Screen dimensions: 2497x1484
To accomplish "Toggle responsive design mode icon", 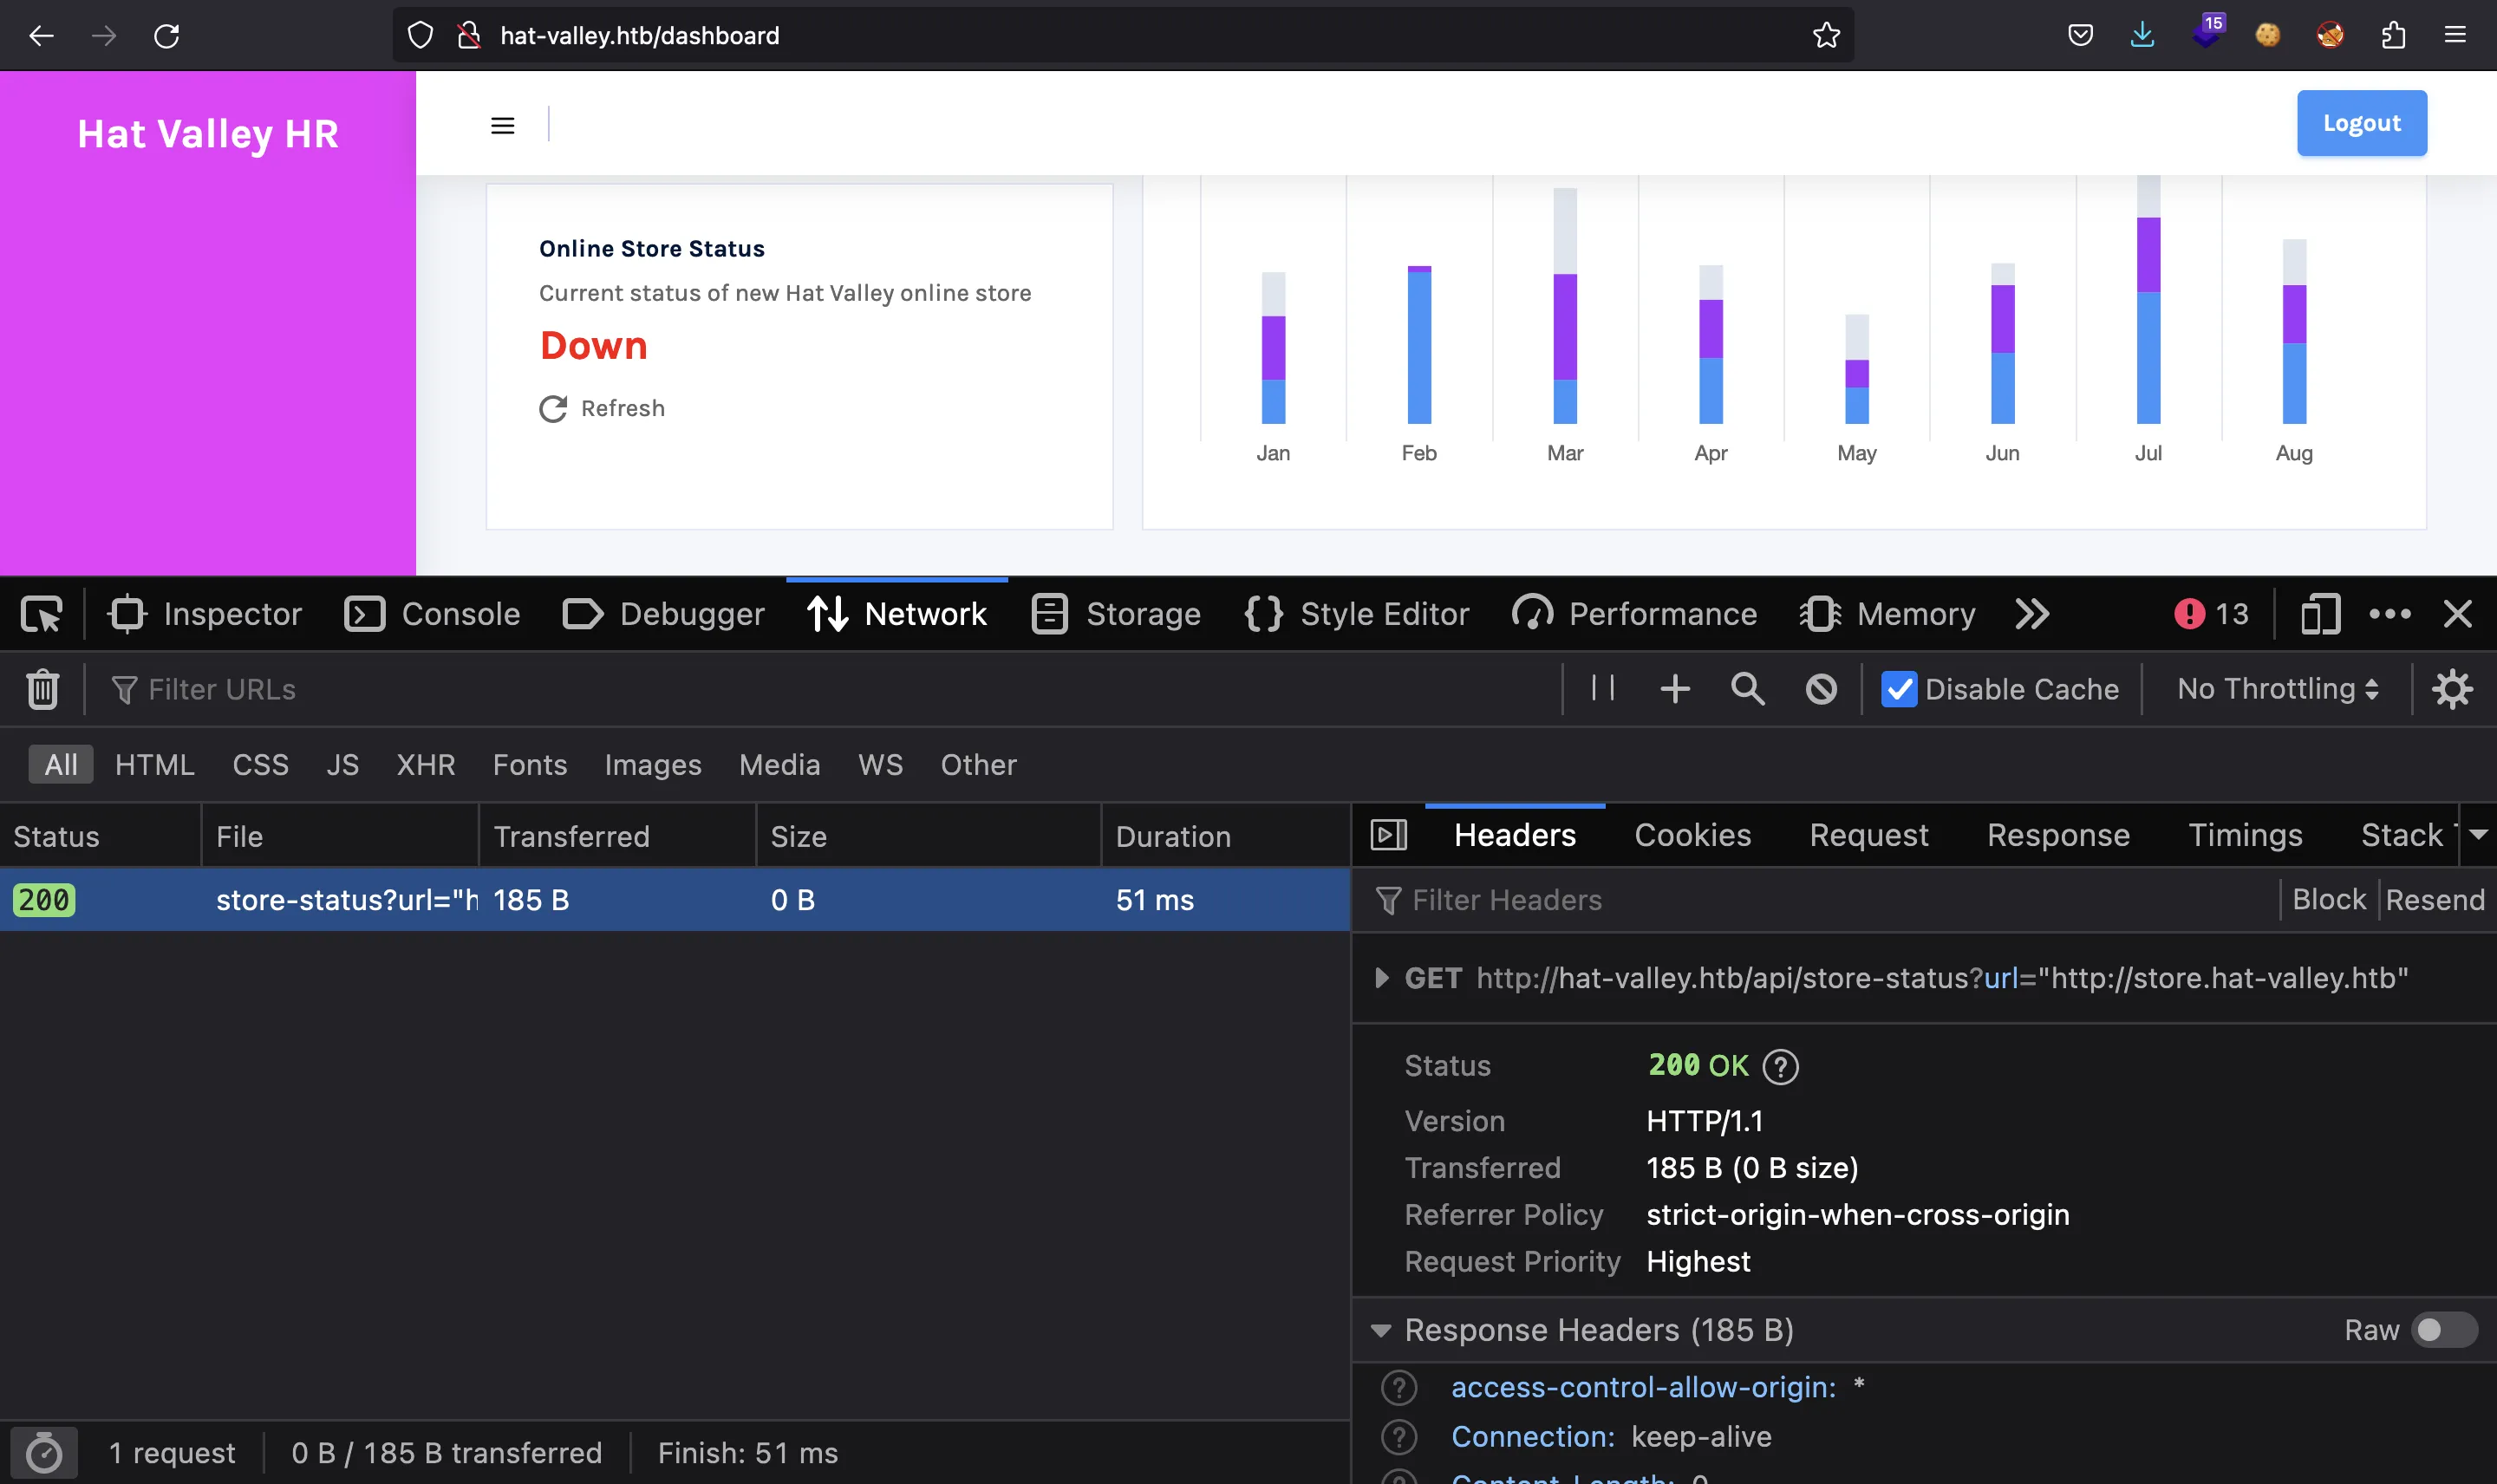I will (2320, 613).
